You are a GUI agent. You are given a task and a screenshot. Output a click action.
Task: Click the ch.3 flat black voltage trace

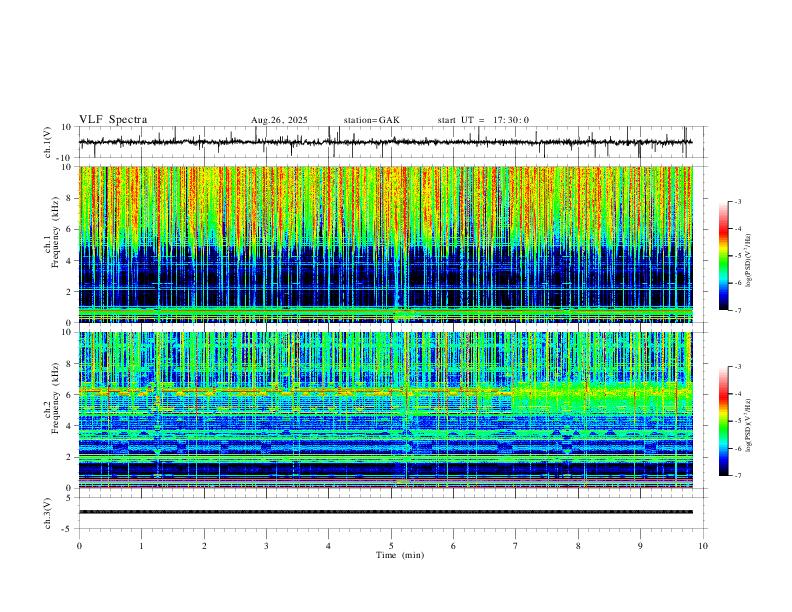(385, 512)
